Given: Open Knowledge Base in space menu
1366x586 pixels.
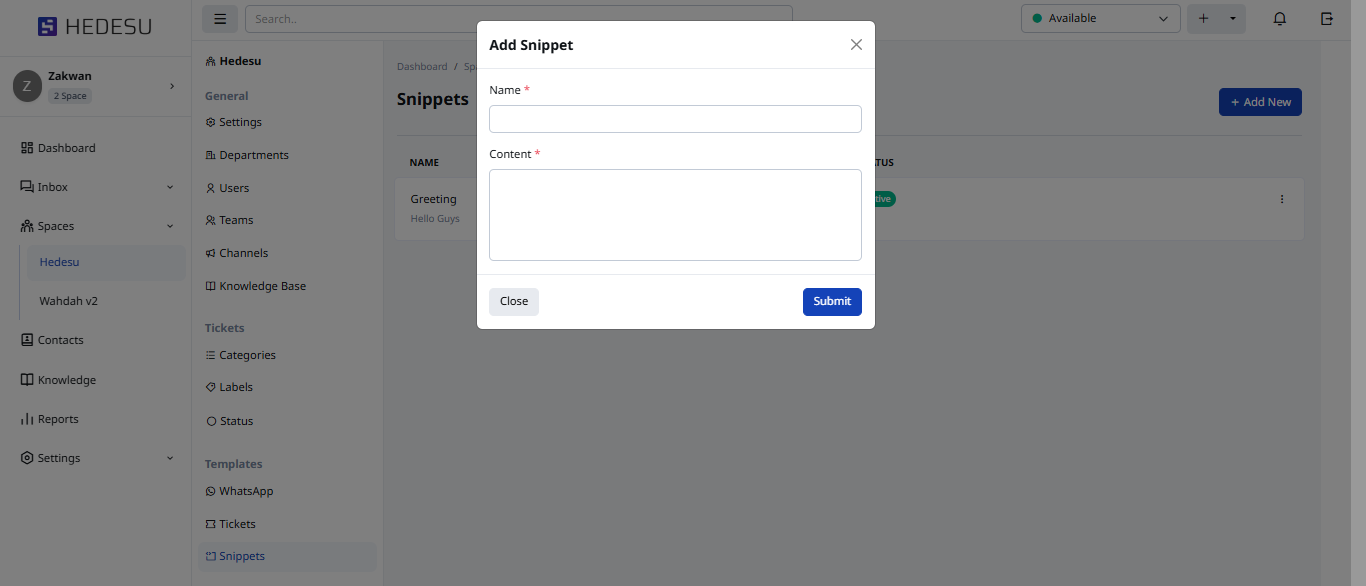Looking at the screenshot, I should click(x=262, y=286).
